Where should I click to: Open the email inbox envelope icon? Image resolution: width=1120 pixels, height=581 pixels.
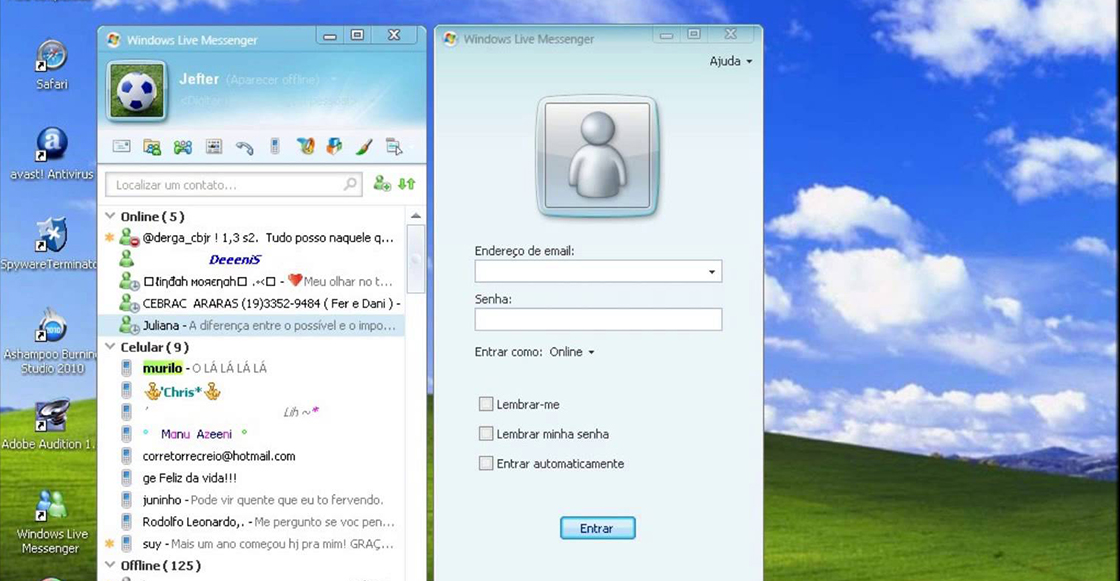tap(121, 147)
